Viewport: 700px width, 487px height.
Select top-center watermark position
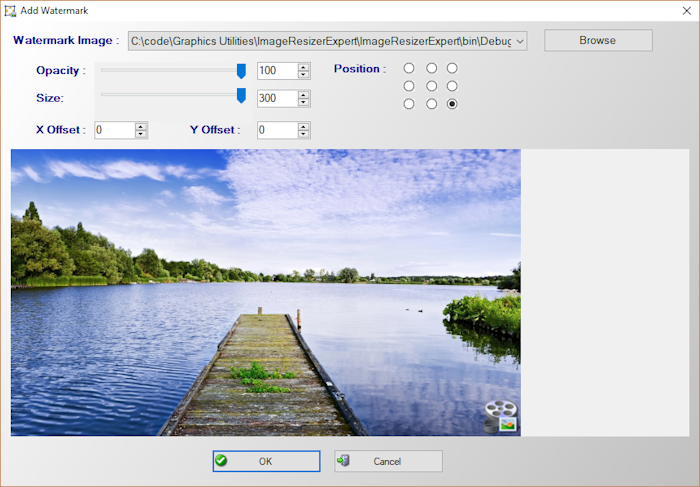click(431, 68)
